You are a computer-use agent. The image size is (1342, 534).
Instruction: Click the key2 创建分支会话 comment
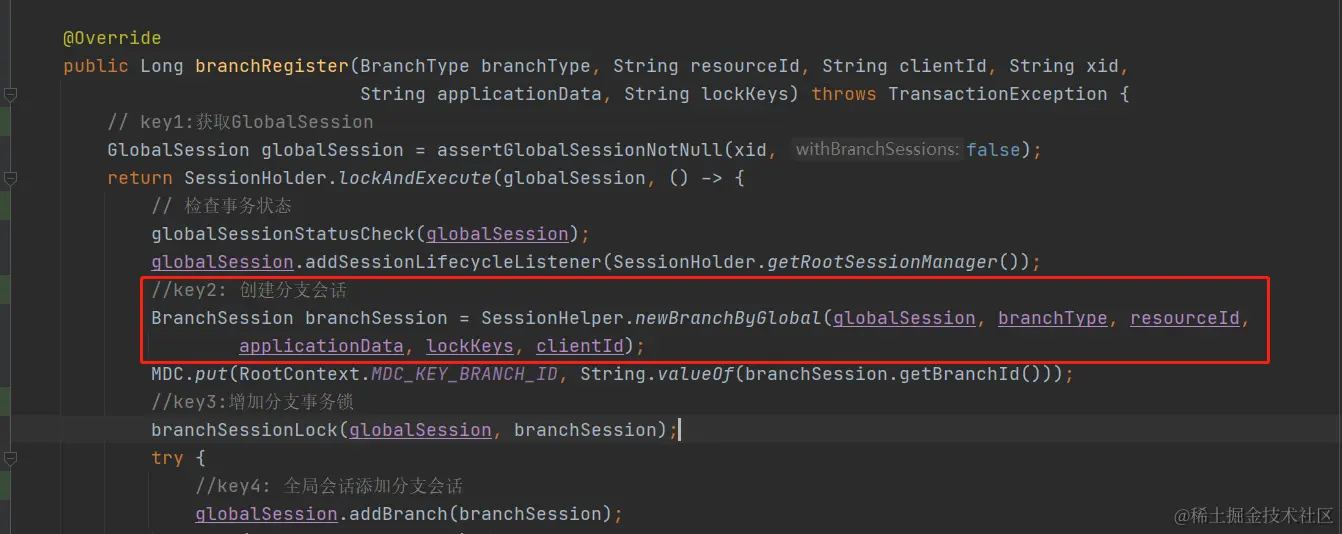click(249, 290)
